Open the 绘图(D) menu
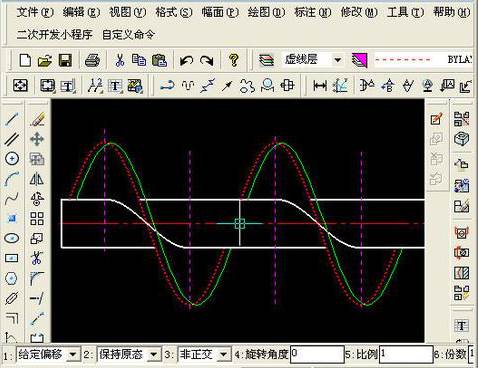 pyautogui.click(x=266, y=13)
